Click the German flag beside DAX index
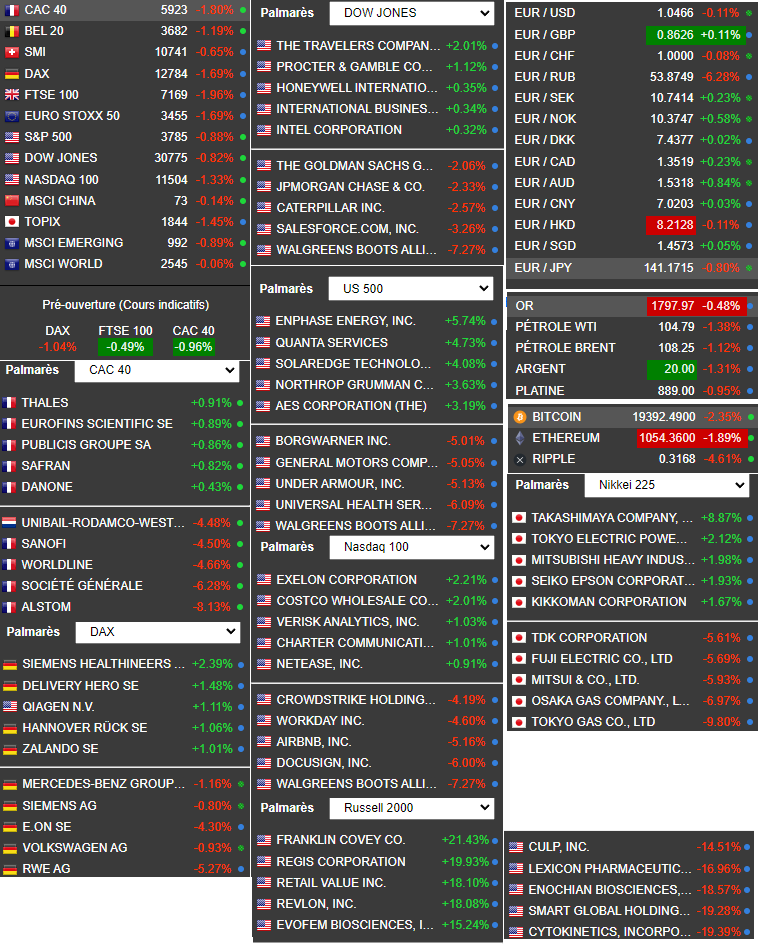The width and height of the screenshot is (758, 944). click(11, 74)
